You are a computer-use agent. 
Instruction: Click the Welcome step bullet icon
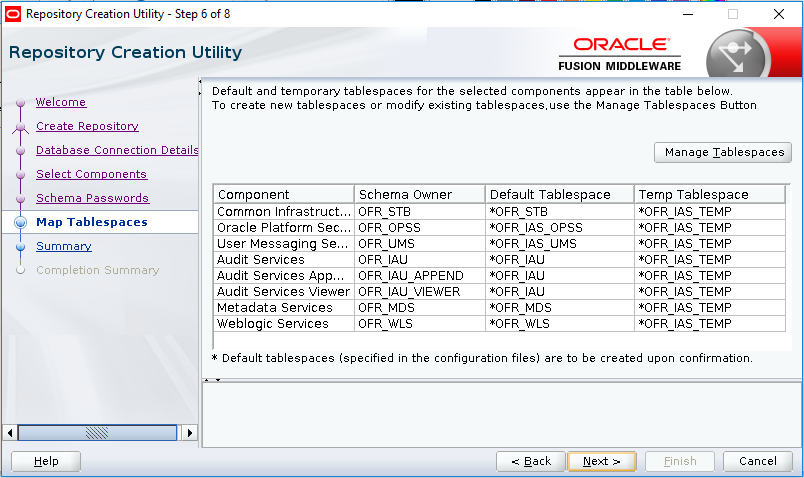pyautogui.click(x=20, y=103)
